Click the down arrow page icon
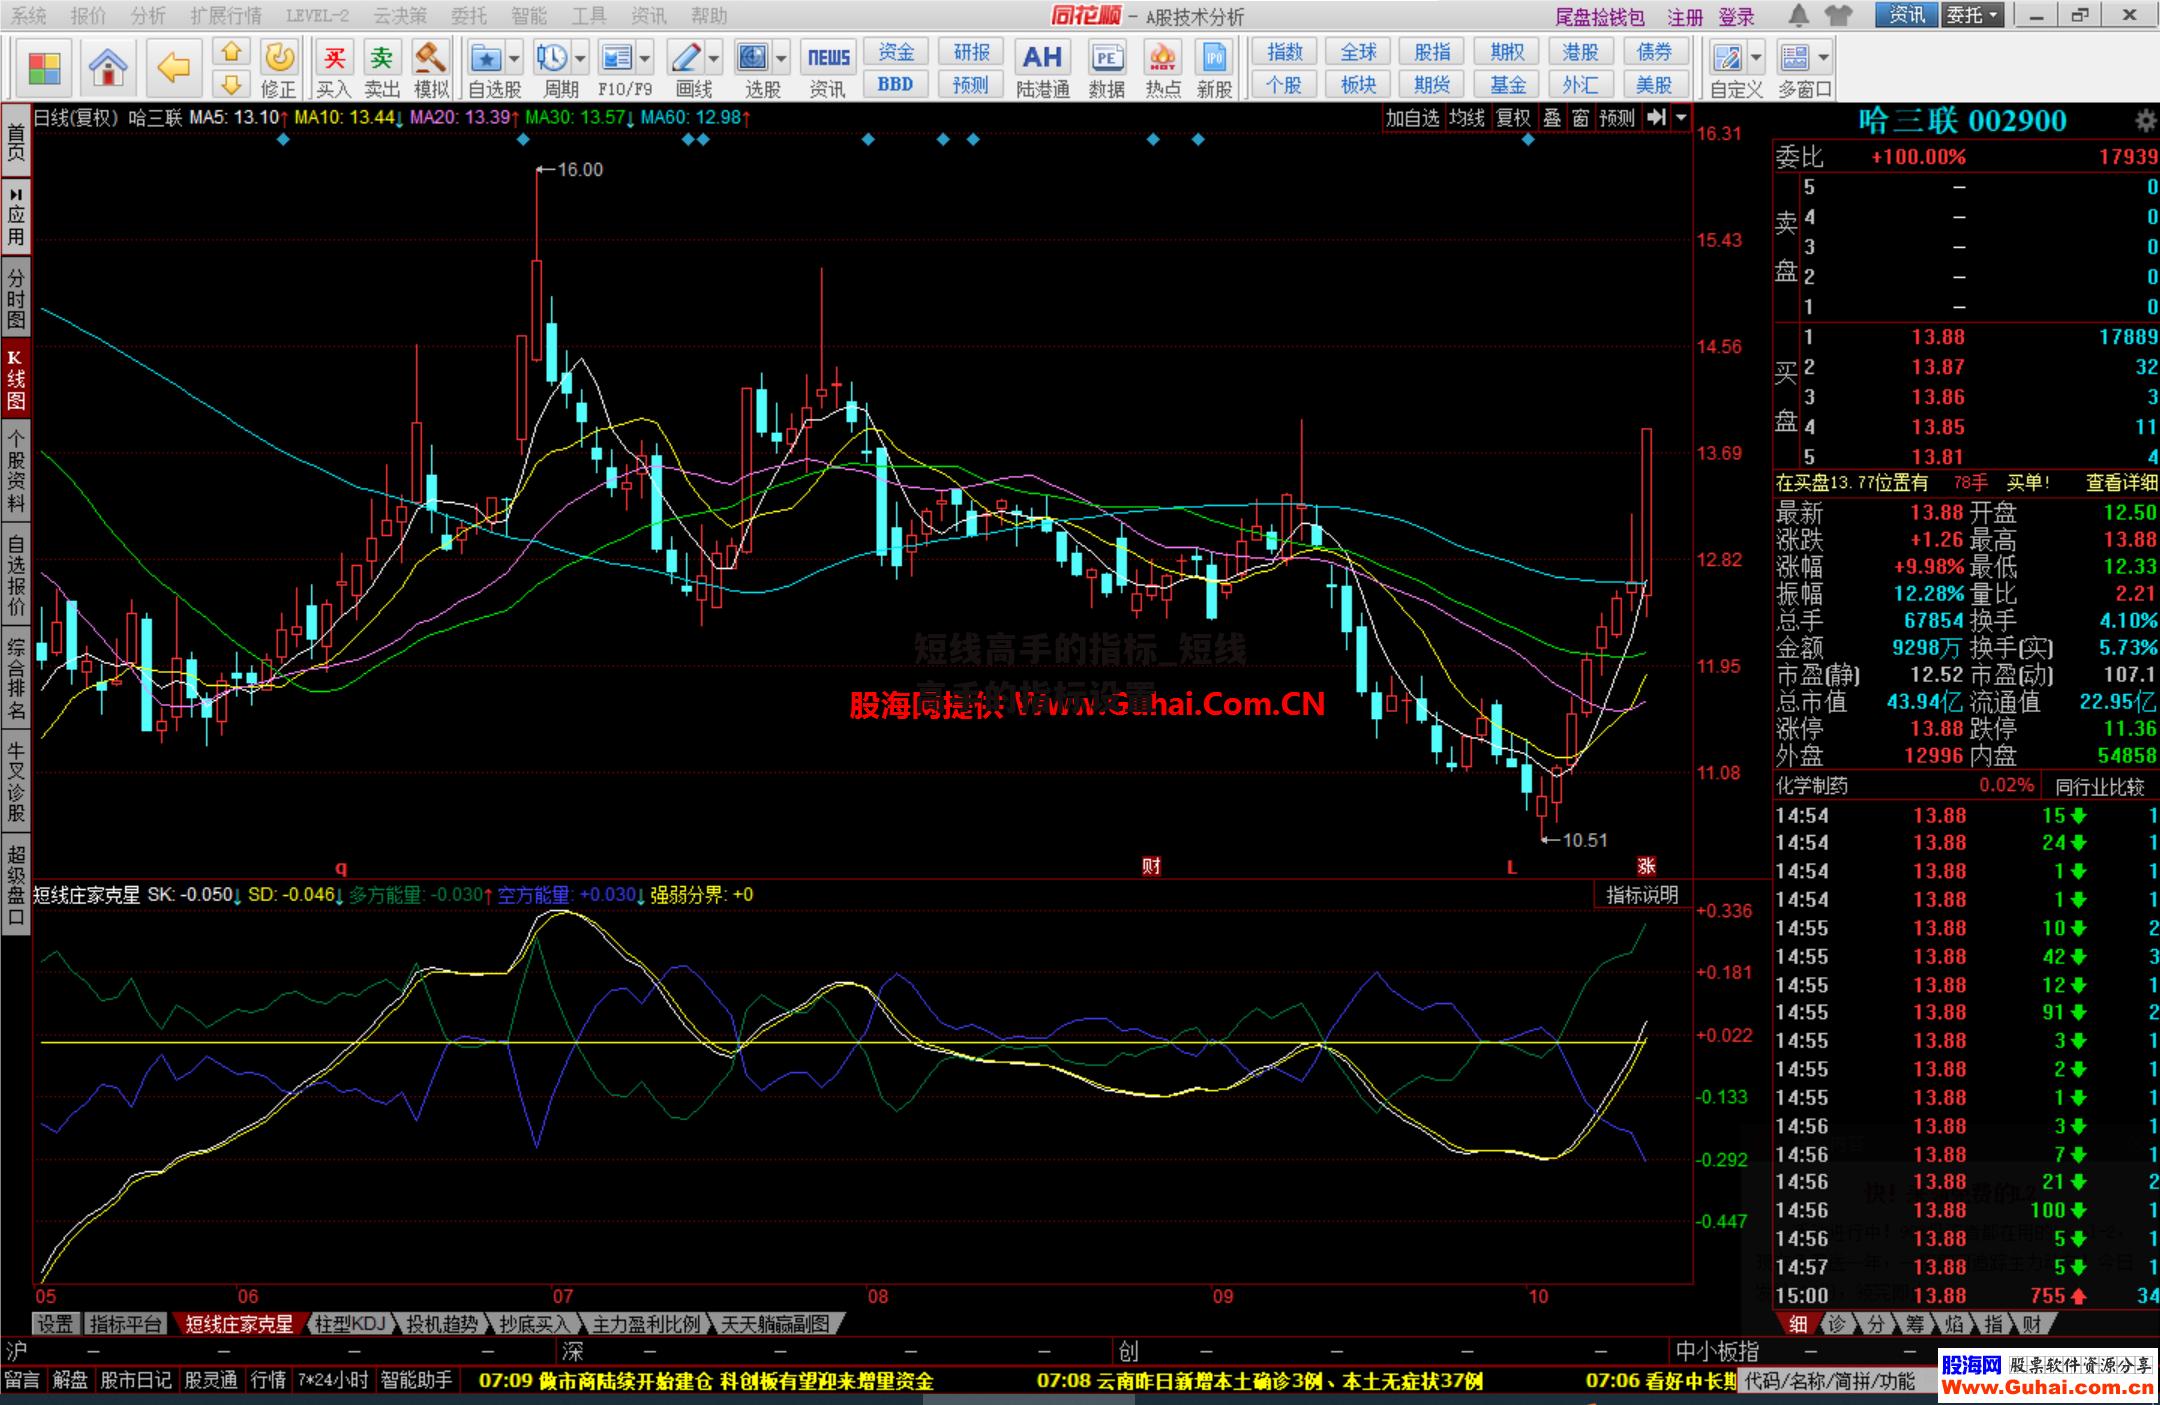Viewport: 2160px width, 1405px height. [231, 85]
